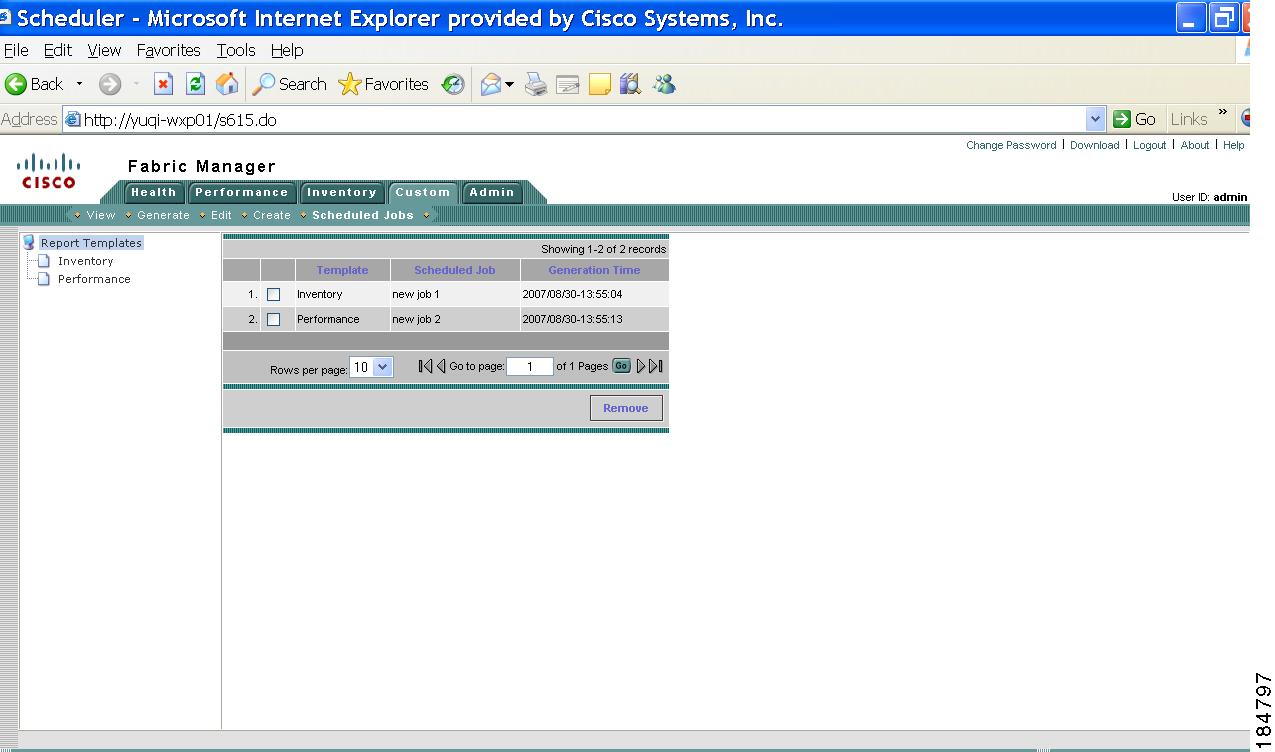Click the Research book icon

click(x=630, y=85)
